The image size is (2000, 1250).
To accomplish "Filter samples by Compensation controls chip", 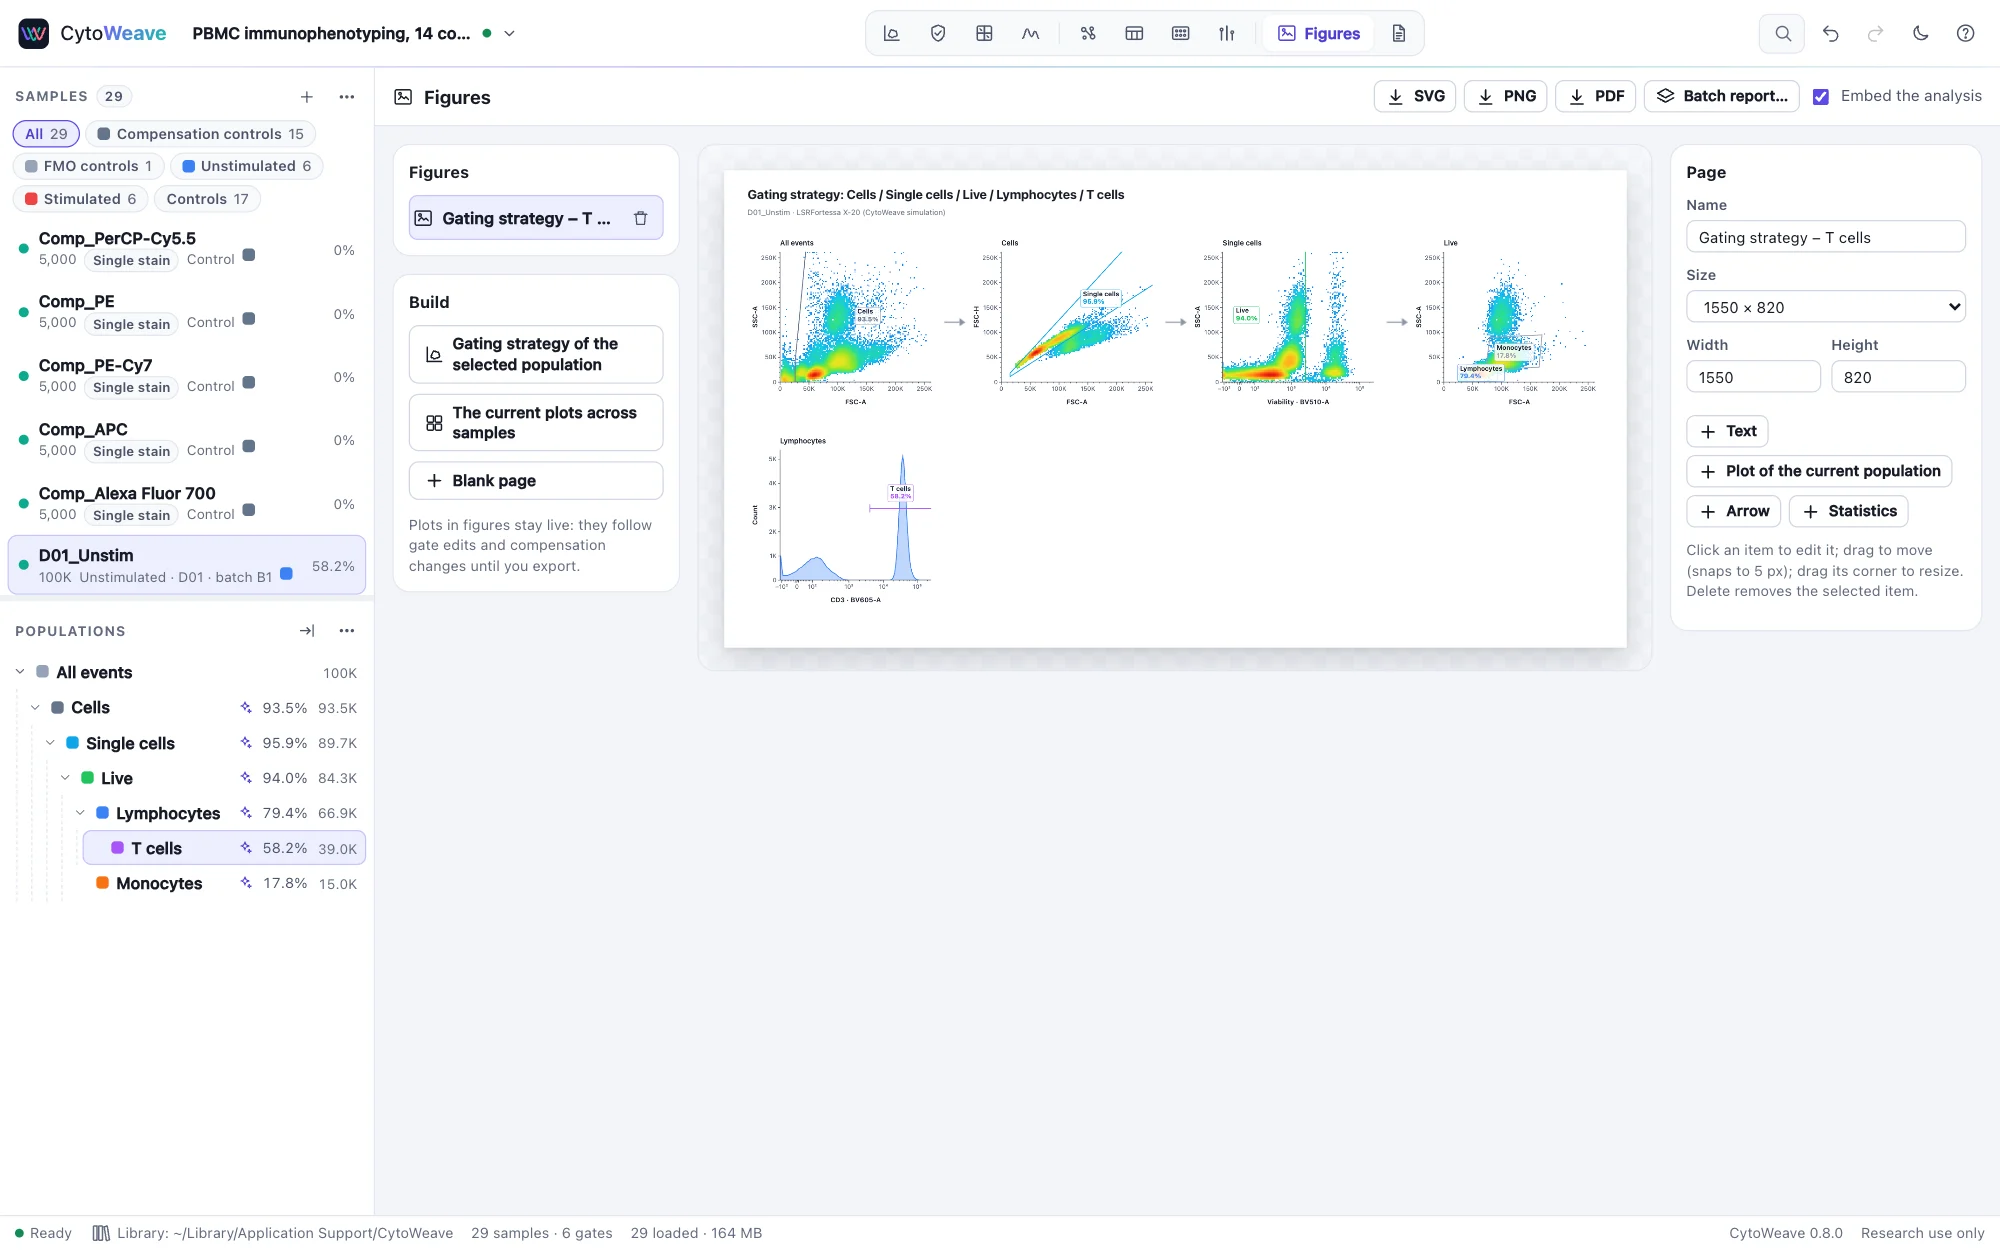I will tap(200, 134).
